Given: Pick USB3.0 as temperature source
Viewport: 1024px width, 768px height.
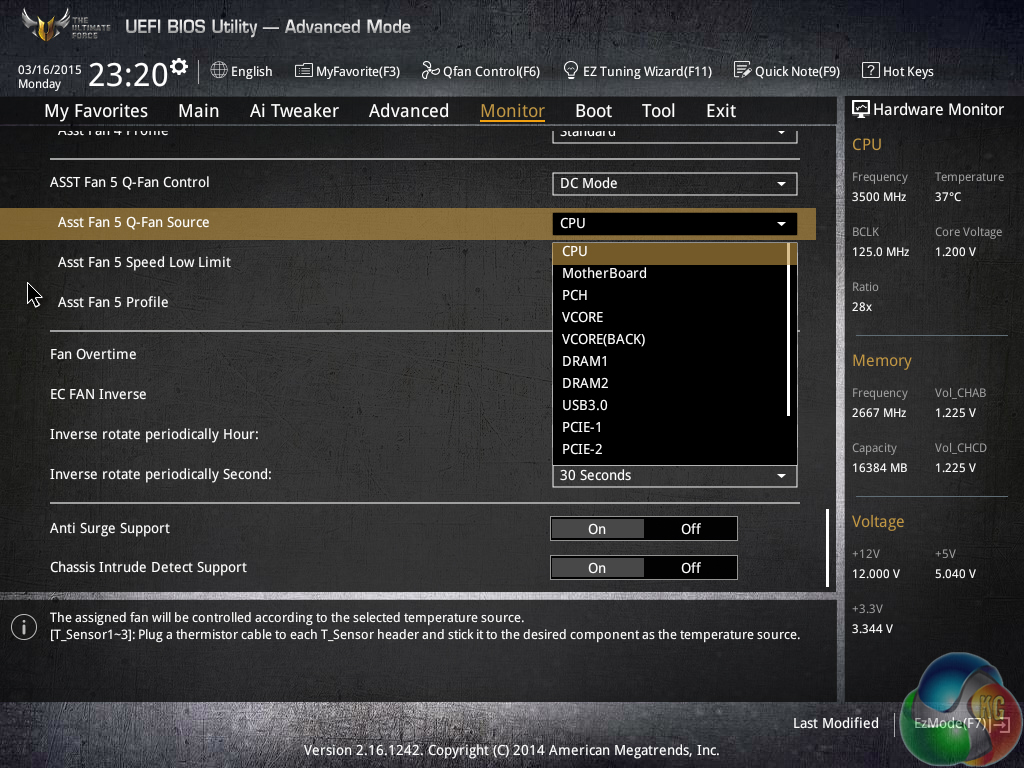Looking at the screenshot, I should (x=670, y=406).
